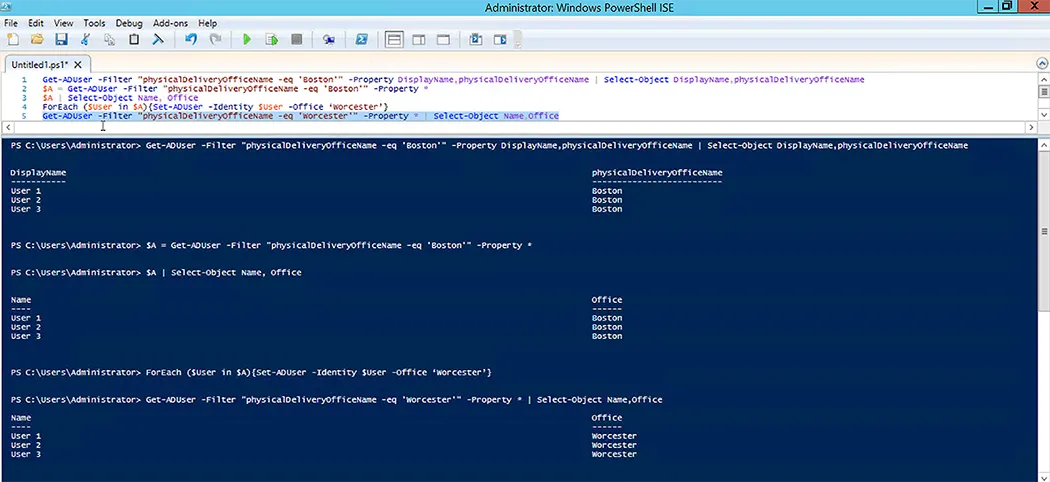1050x482 pixels.
Task: Open the Help menu
Action: 208,23
